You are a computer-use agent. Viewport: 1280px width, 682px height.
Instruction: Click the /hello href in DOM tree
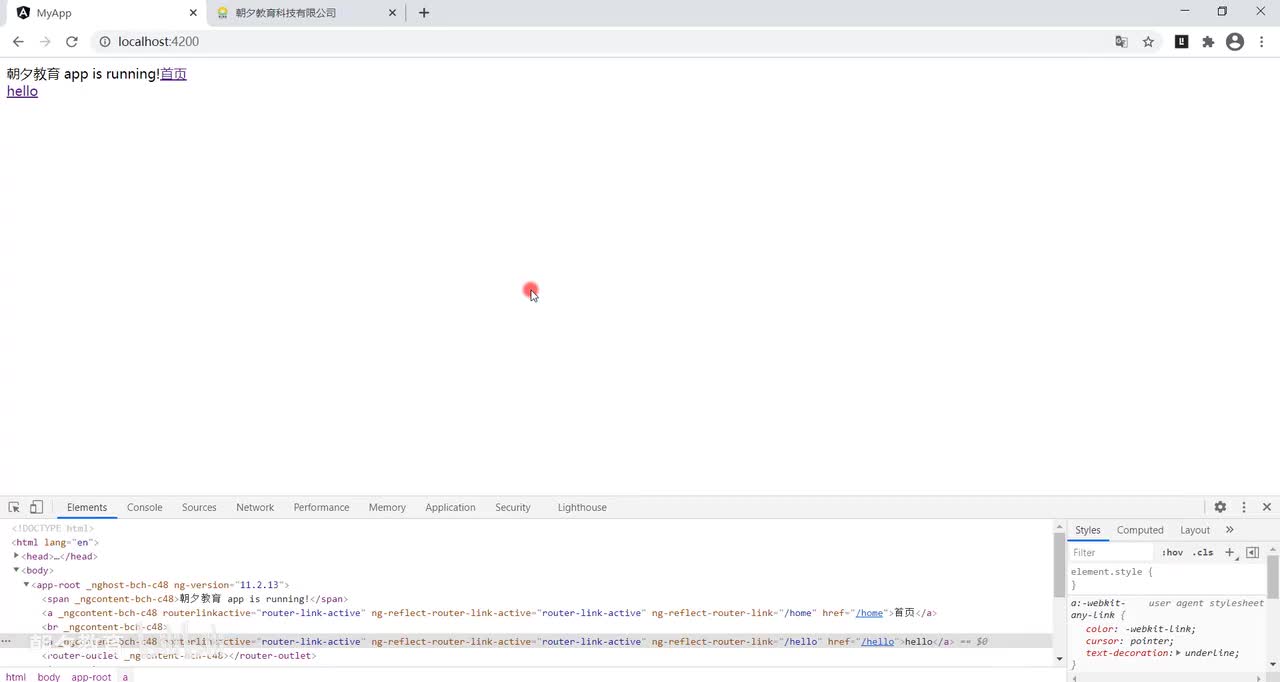click(878, 641)
